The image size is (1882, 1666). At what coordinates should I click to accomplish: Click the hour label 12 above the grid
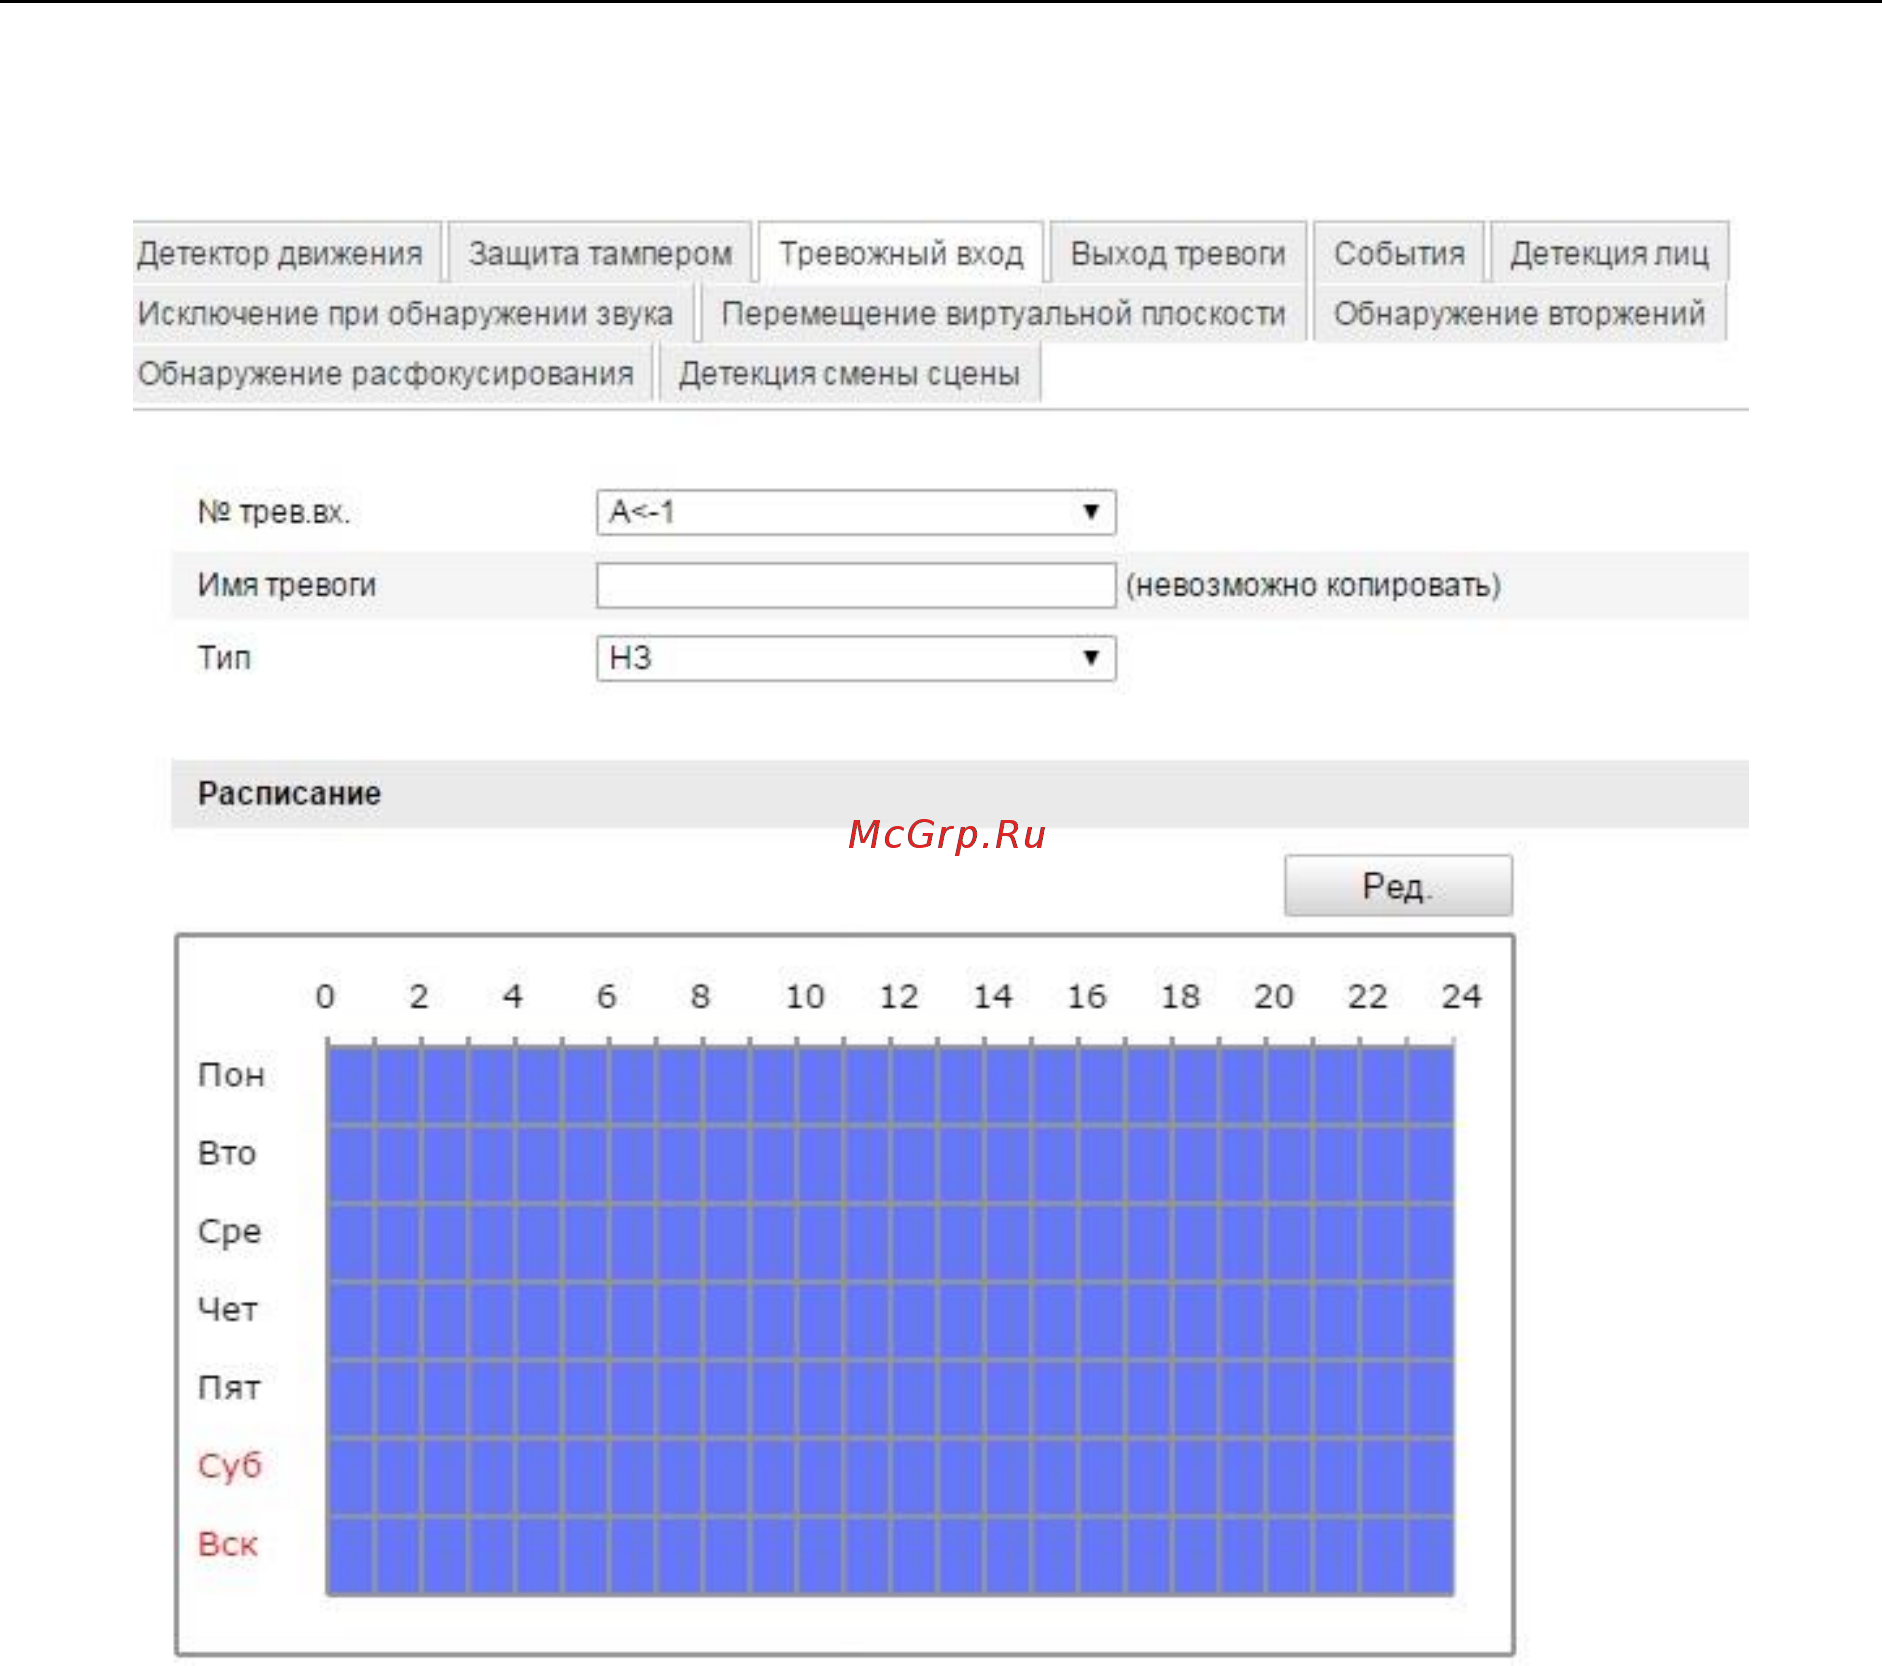pyautogui.click(x=898, y=996)
